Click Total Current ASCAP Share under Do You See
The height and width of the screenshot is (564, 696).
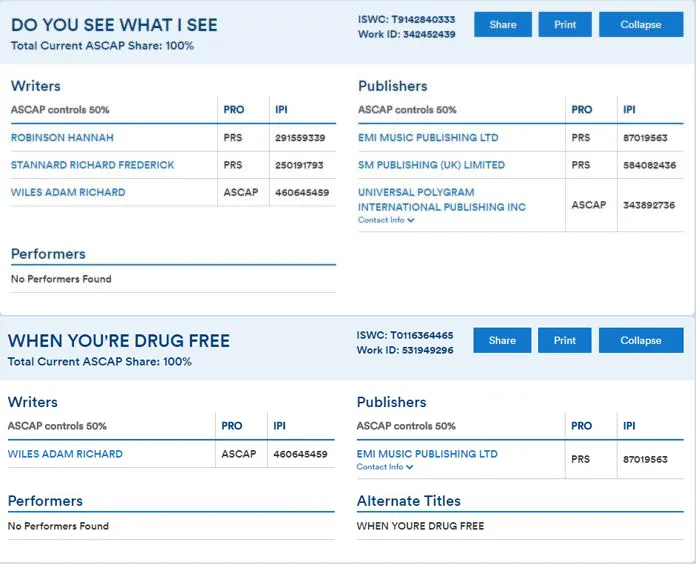[103, 46]
